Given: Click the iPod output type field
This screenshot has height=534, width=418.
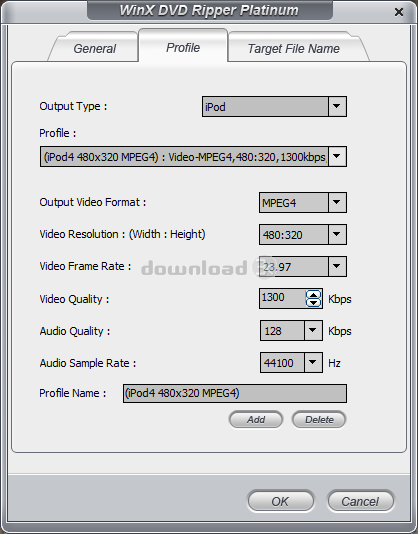Looking at the screenshot, I should [x=265, y=107].
